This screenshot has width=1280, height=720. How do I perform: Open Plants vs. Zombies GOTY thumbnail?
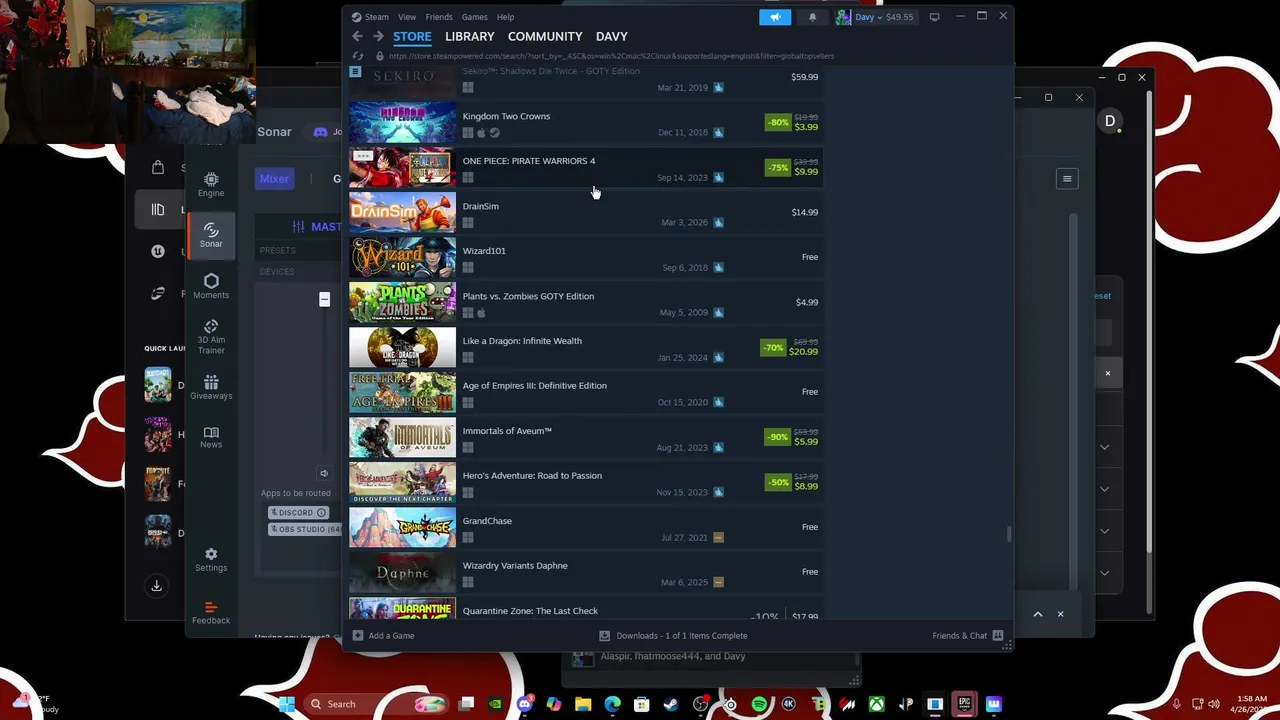402,303
